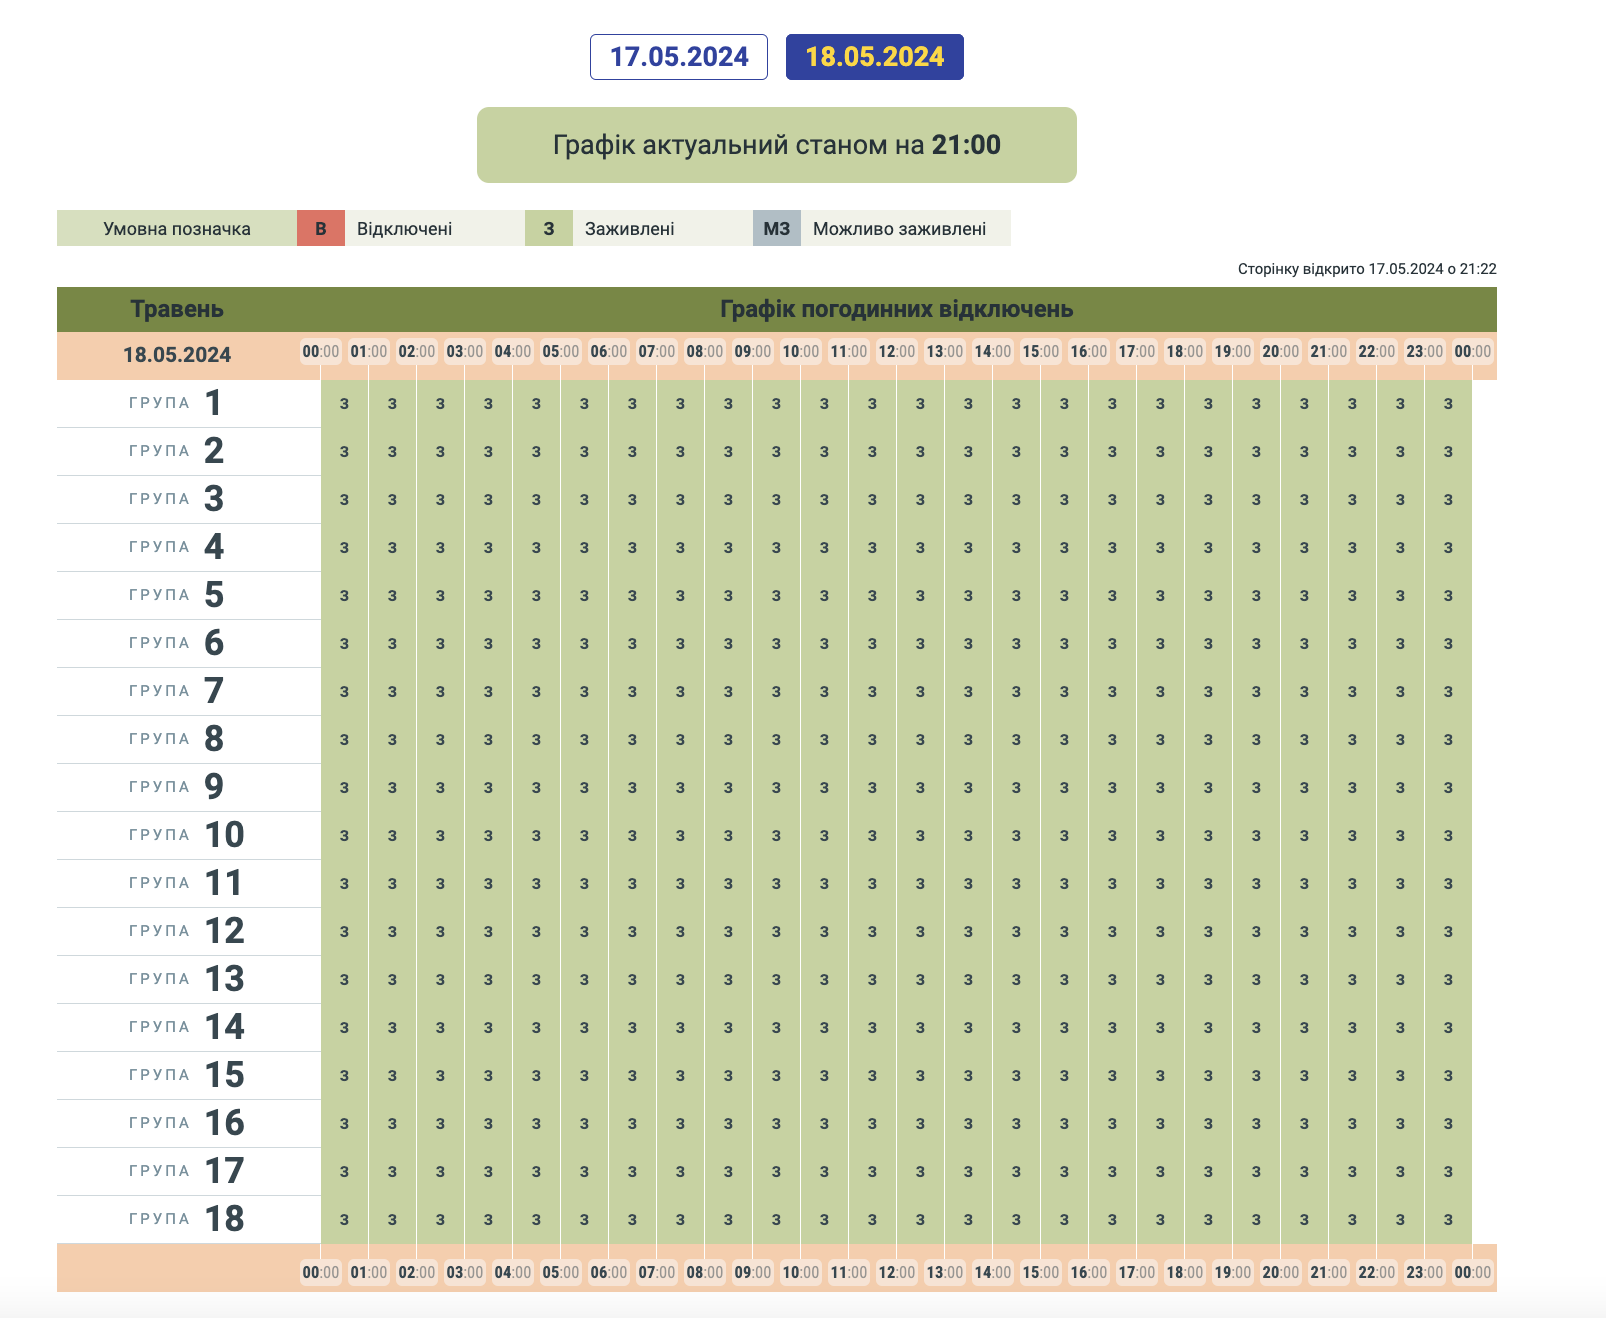Click the green 'З' Заживлені legend badge
The height and width of the screenshot is (1318, 1606).
(x=548, y=228)
